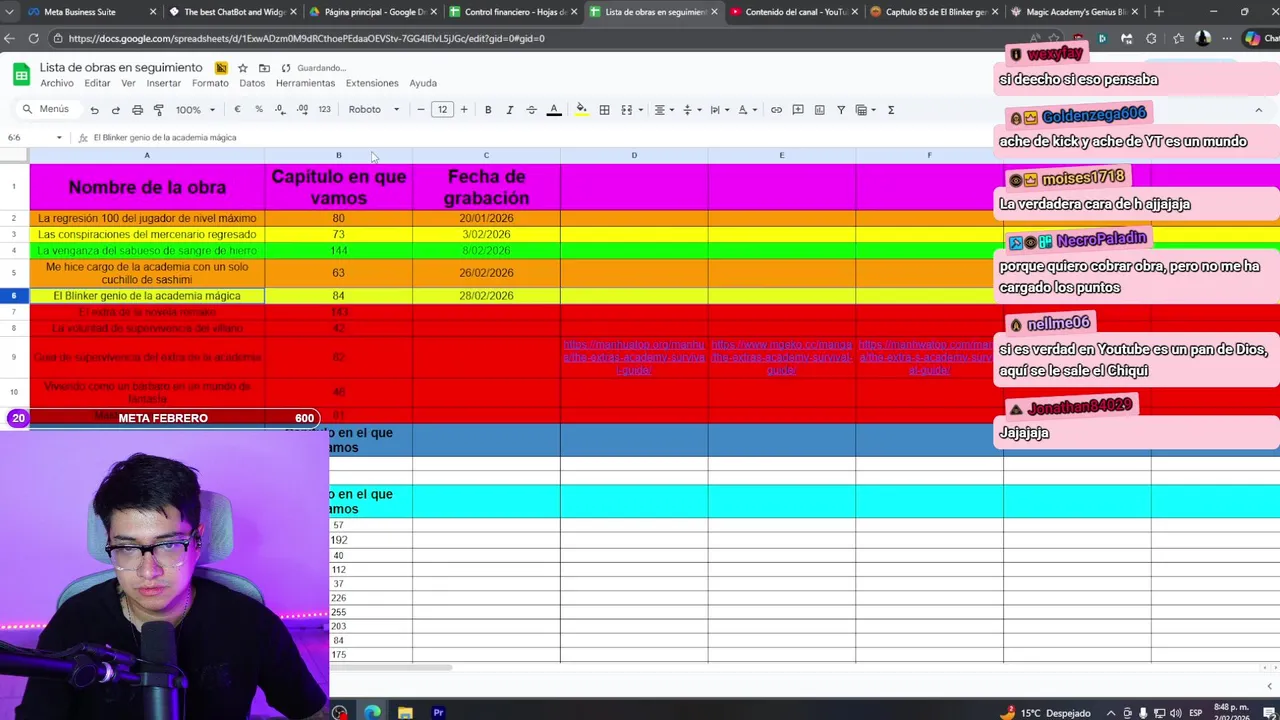Decrease font size with minus button
Viewport: 1280px width, 720px height.
(421, 110)
